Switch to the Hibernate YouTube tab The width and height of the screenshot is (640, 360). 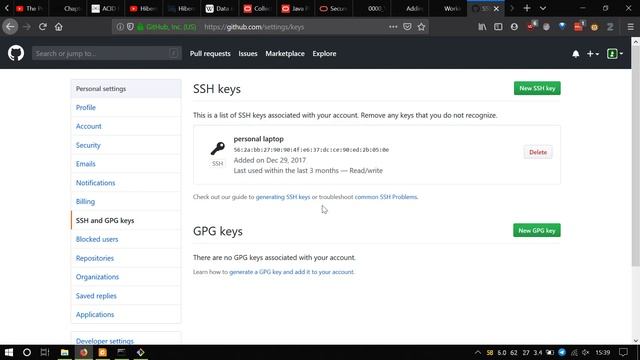tap(143, 8)
